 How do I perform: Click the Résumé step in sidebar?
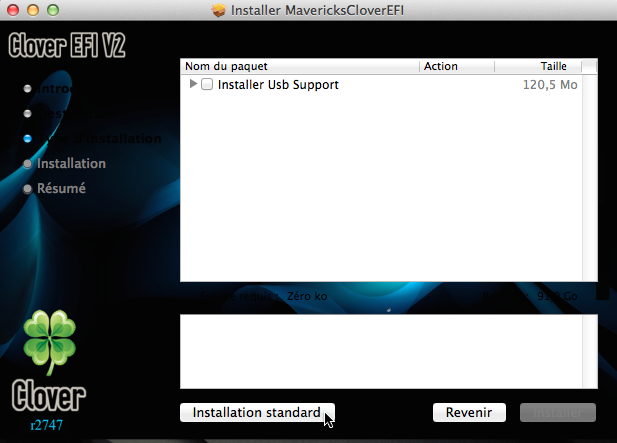pos(61,188)
